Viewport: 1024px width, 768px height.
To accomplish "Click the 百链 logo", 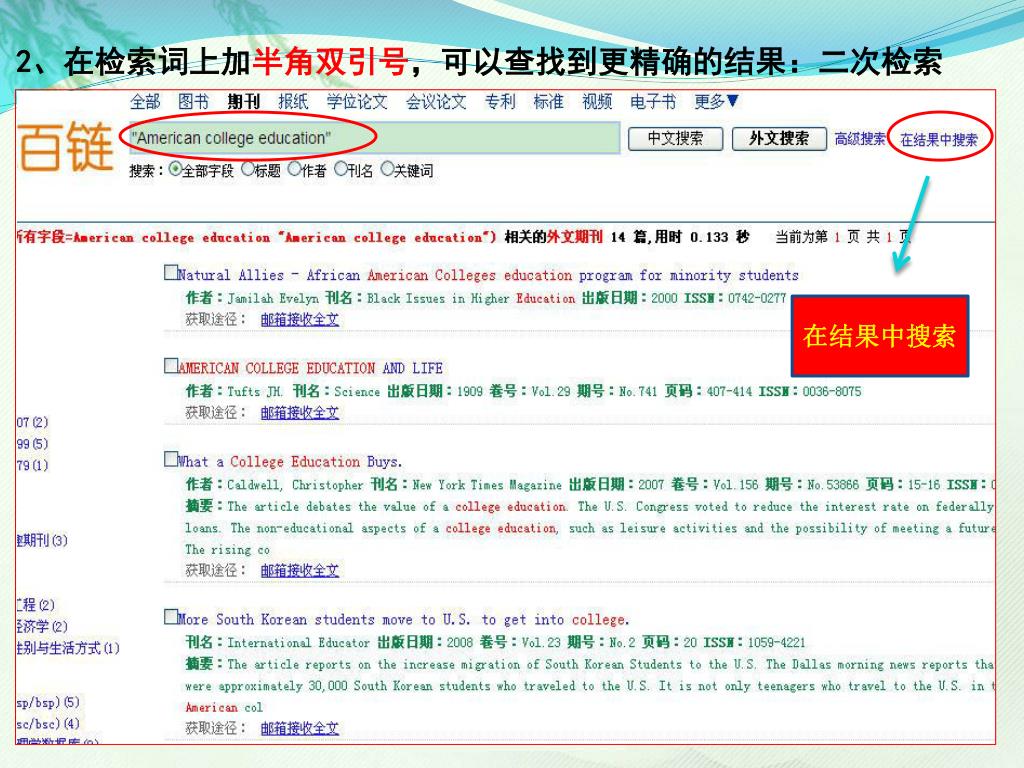I will coord(65,147).
